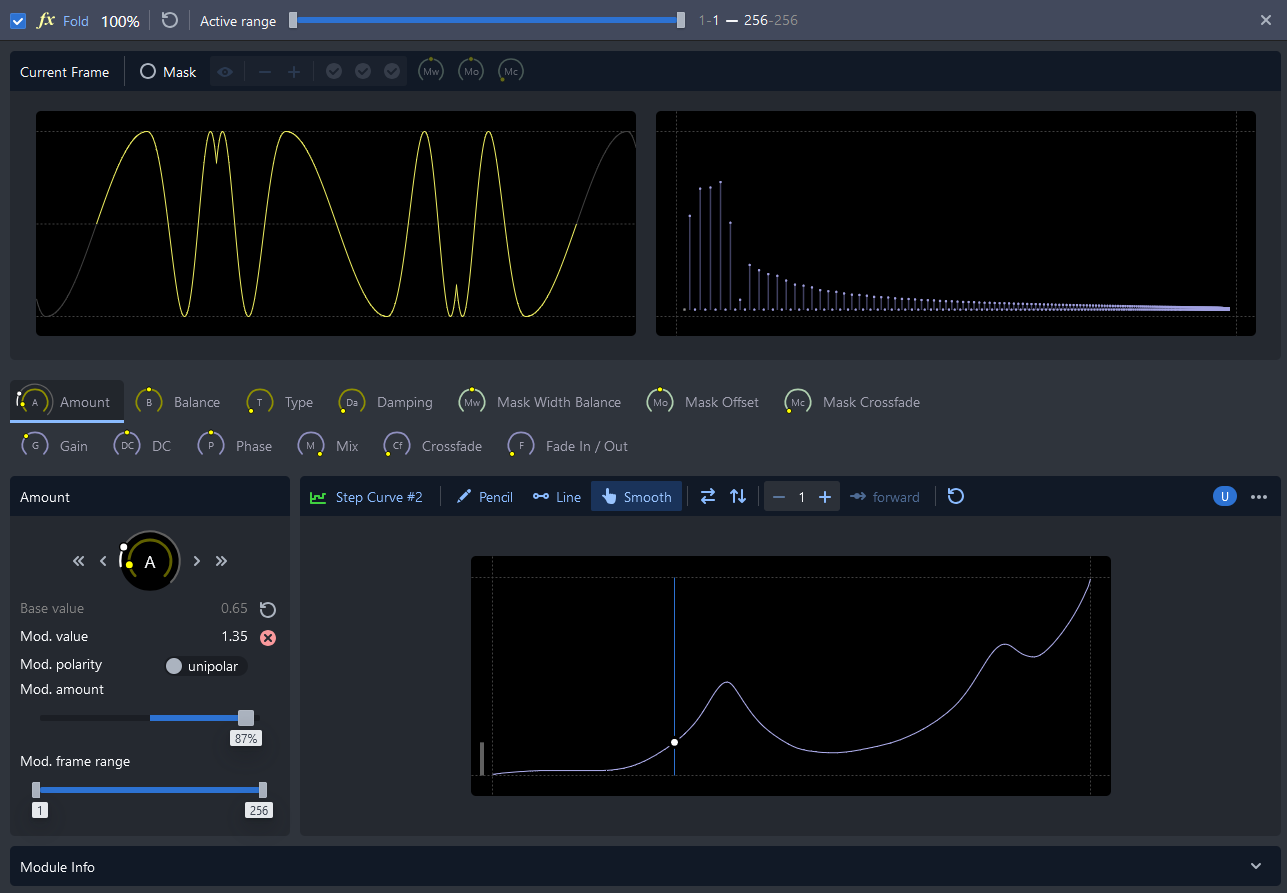The height and width of the screenshot is (893, 1287).
Task: Click the Active range left handle
Action: click(293, 19)
